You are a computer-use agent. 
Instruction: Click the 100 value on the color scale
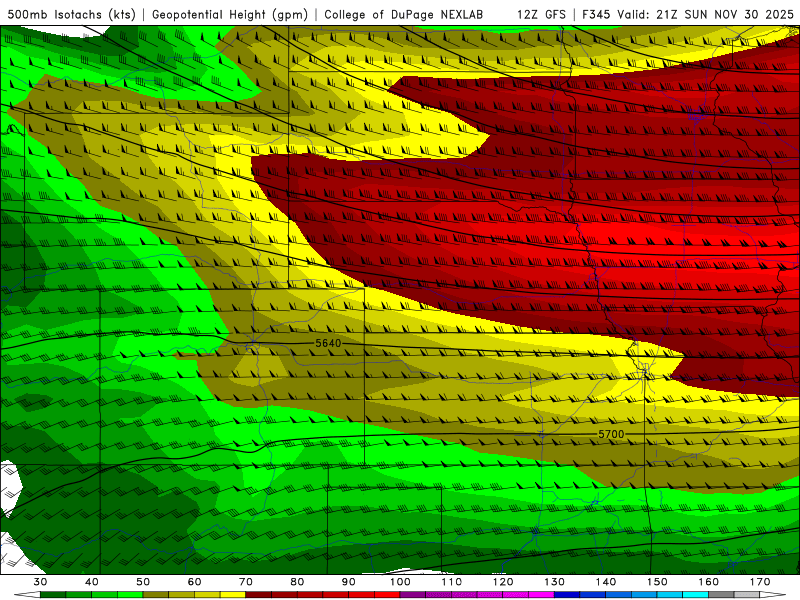click(x=400, y=582)
